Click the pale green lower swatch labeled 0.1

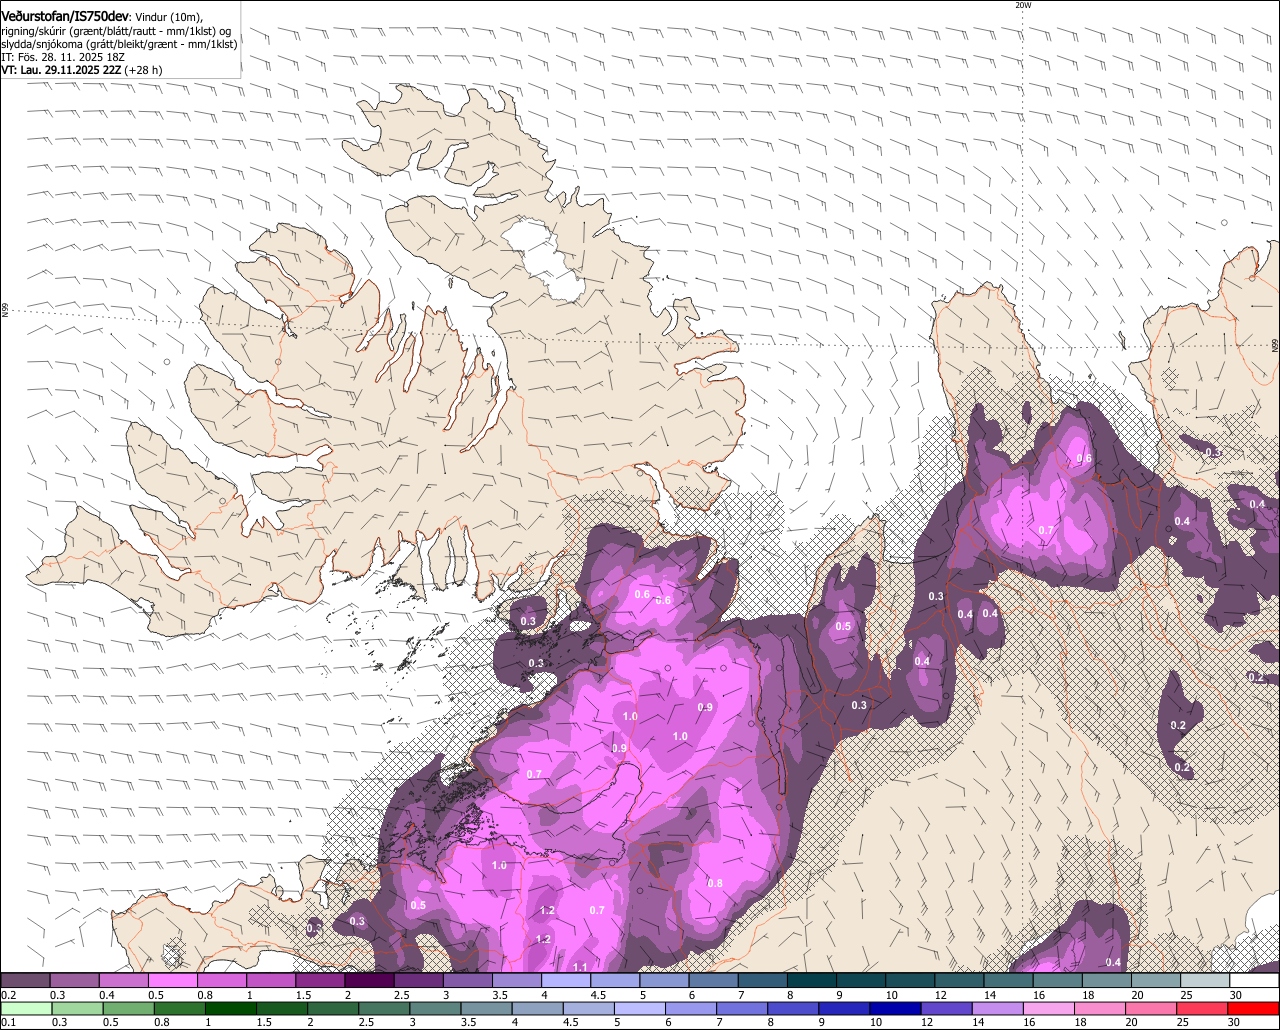pyautogui.click(x=26, y=1009)
